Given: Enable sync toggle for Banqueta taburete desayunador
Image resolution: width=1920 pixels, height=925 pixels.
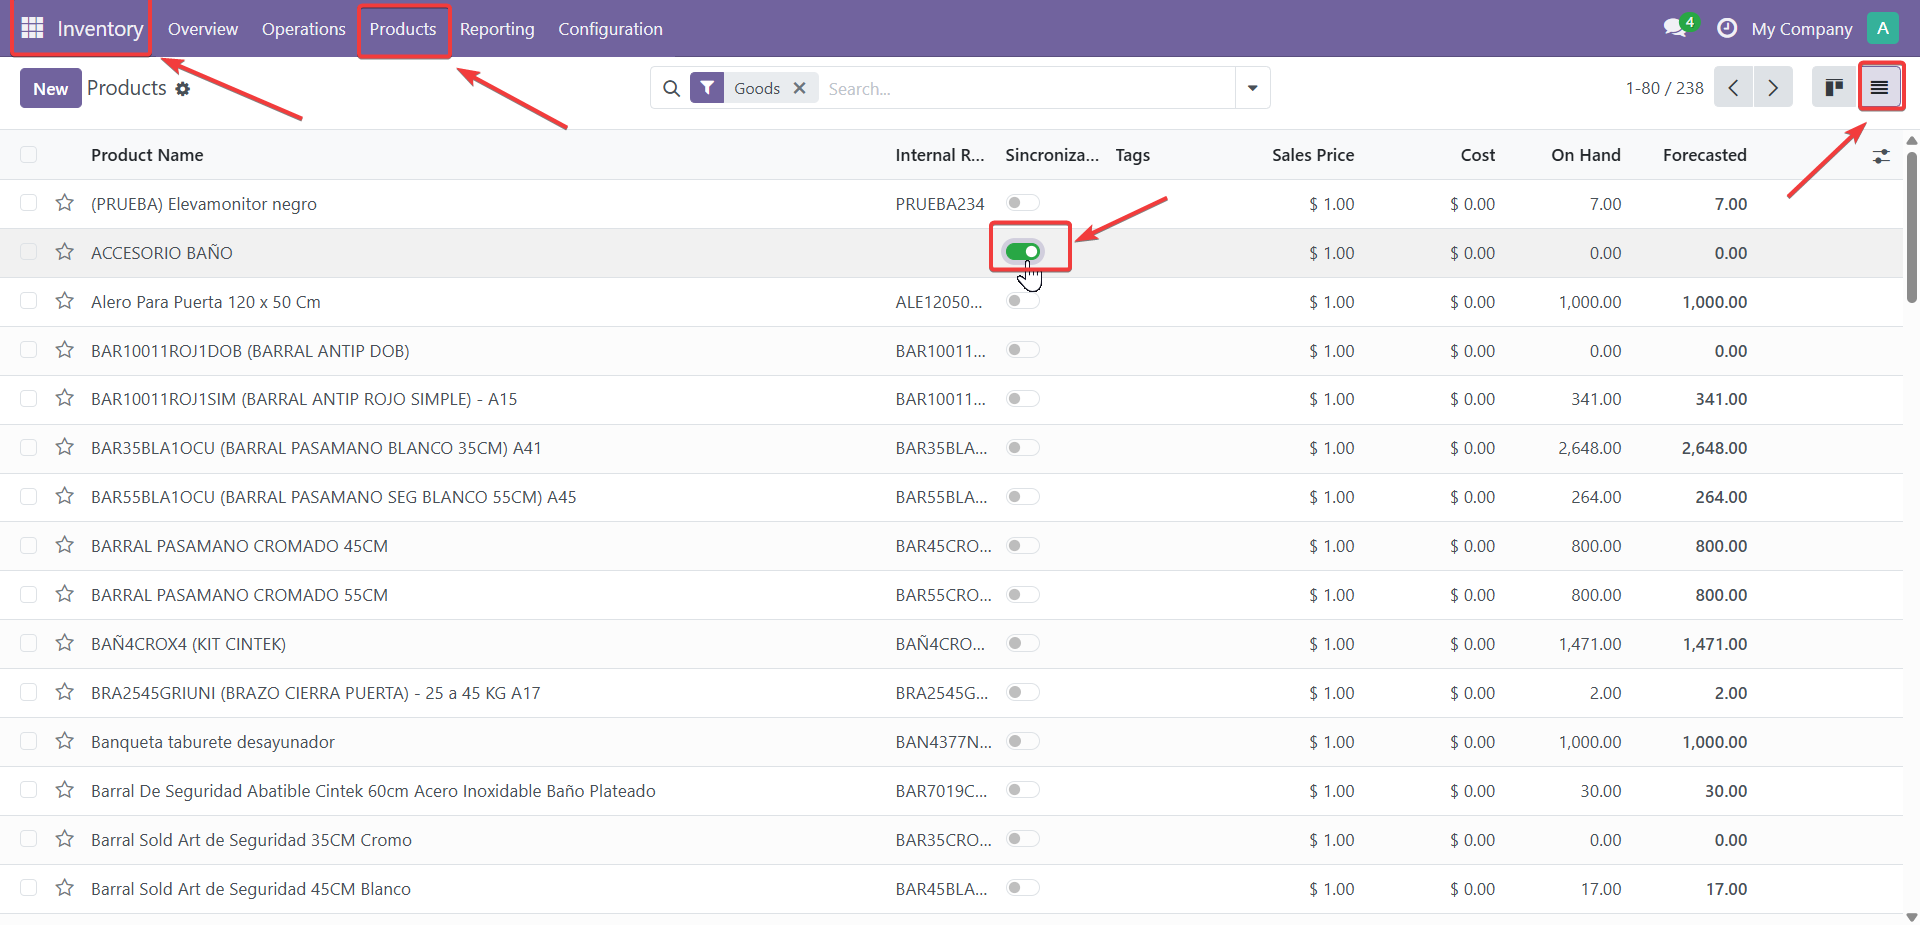Looking at the screenshot, I should pyautogui.click(x=1023, y=741).
